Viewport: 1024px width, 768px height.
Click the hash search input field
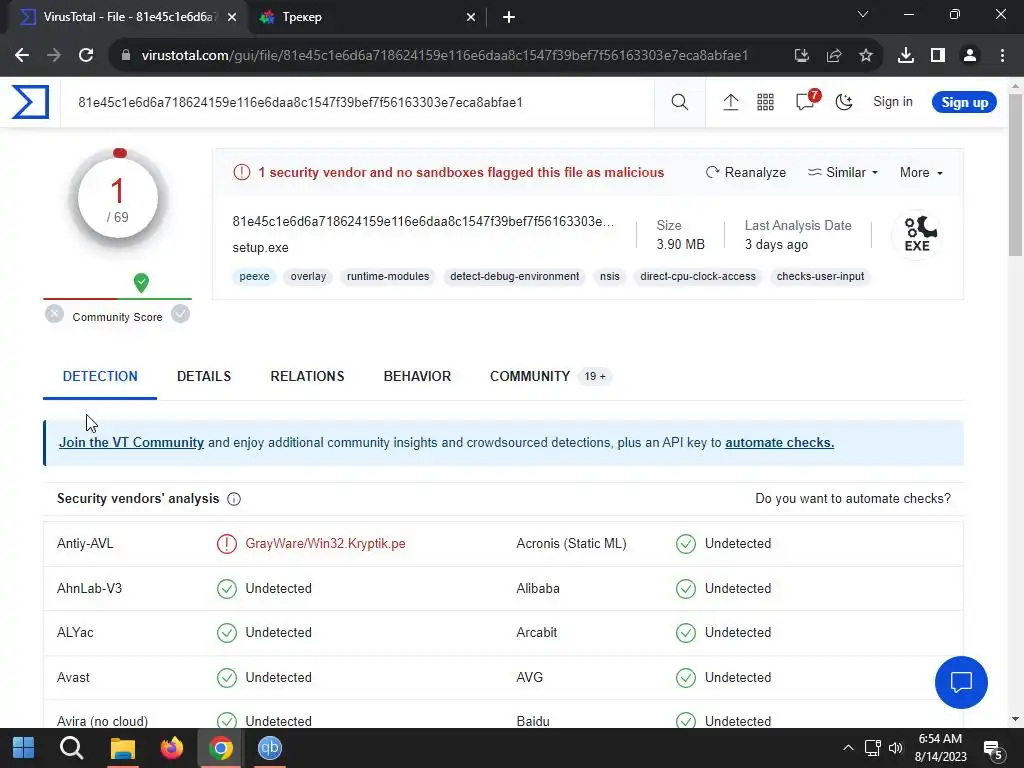pyautogui.click(x=357, y=103)
